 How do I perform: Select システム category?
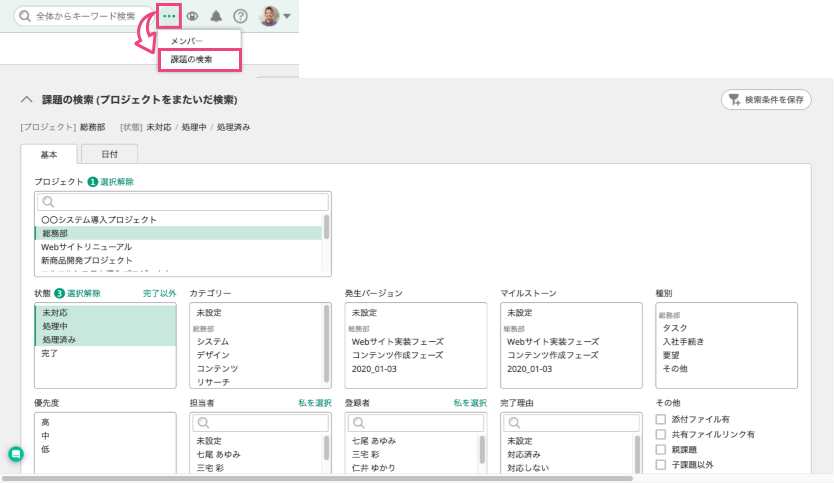point(256,342)
